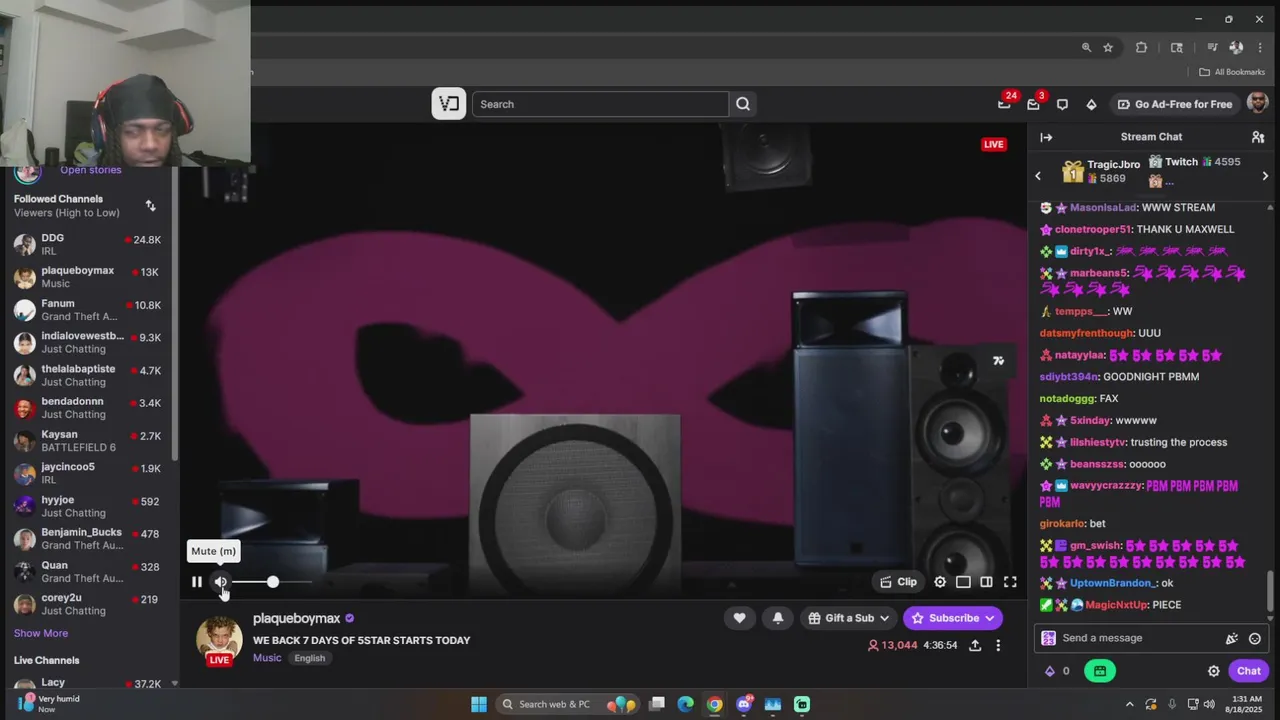The image size is (1280, 720).
Task: Open the whispers speech bubble icon
Action: 1062,104
